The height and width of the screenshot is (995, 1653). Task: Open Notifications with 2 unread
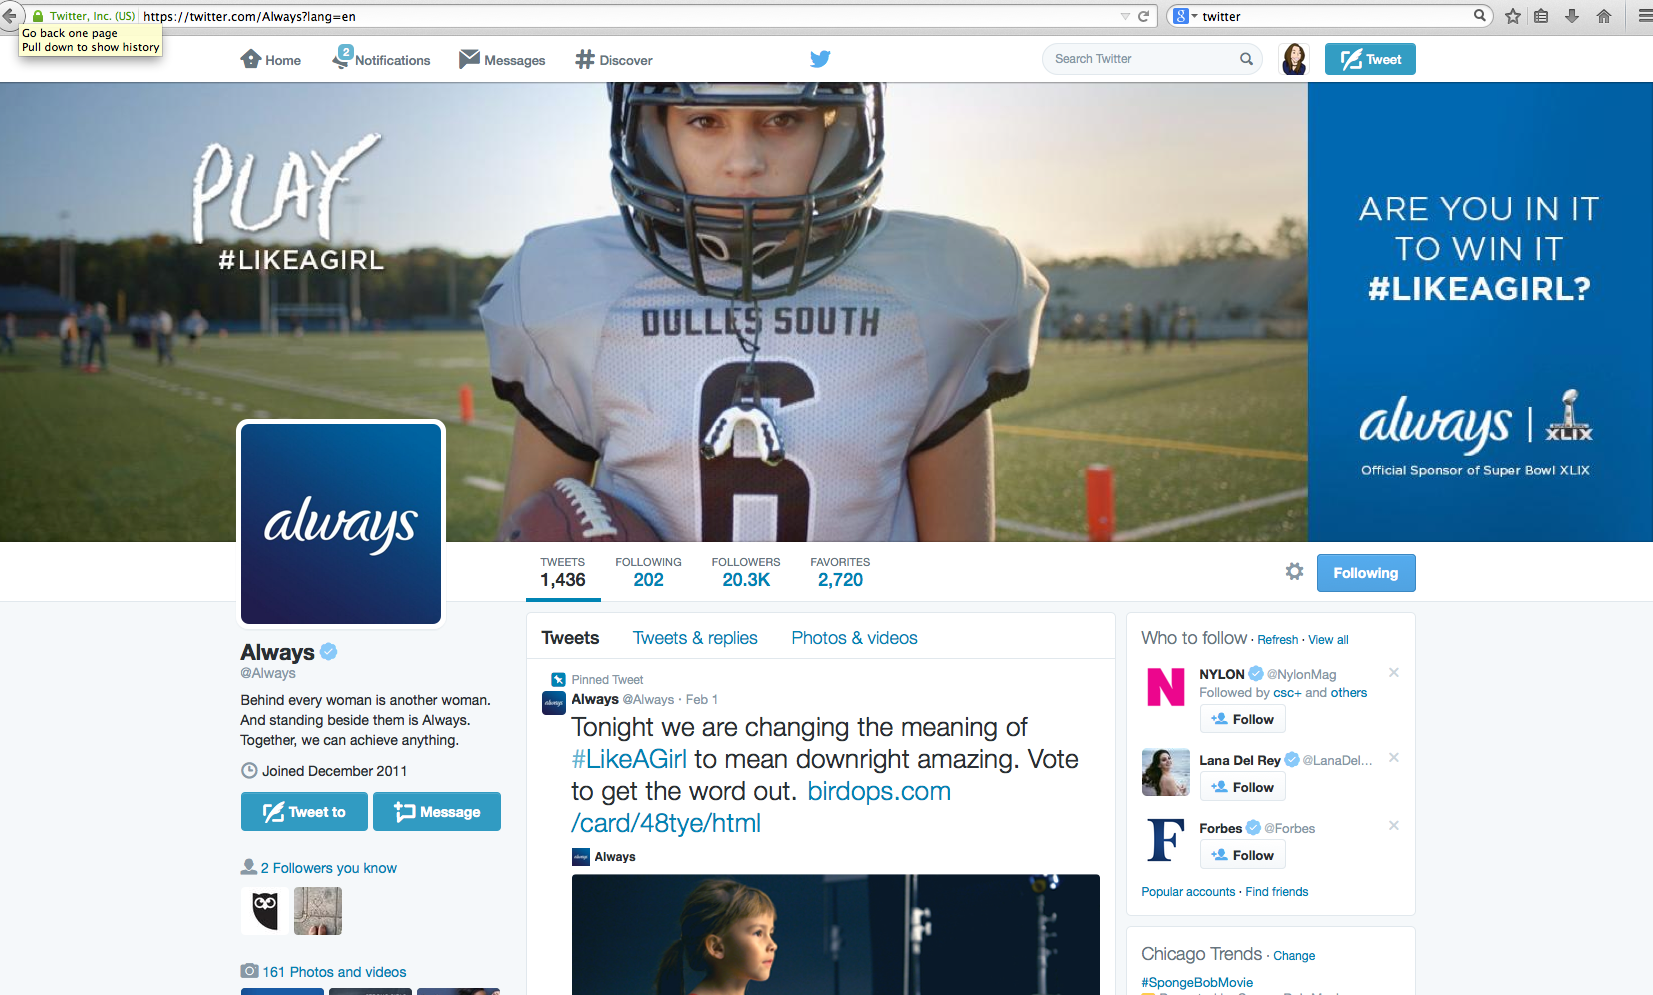[x=381, y=59]
